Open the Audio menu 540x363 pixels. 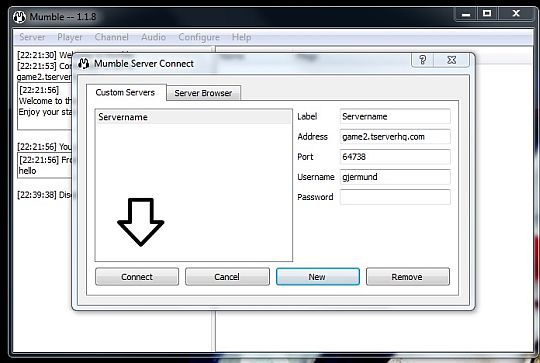(x=154, y=37)
